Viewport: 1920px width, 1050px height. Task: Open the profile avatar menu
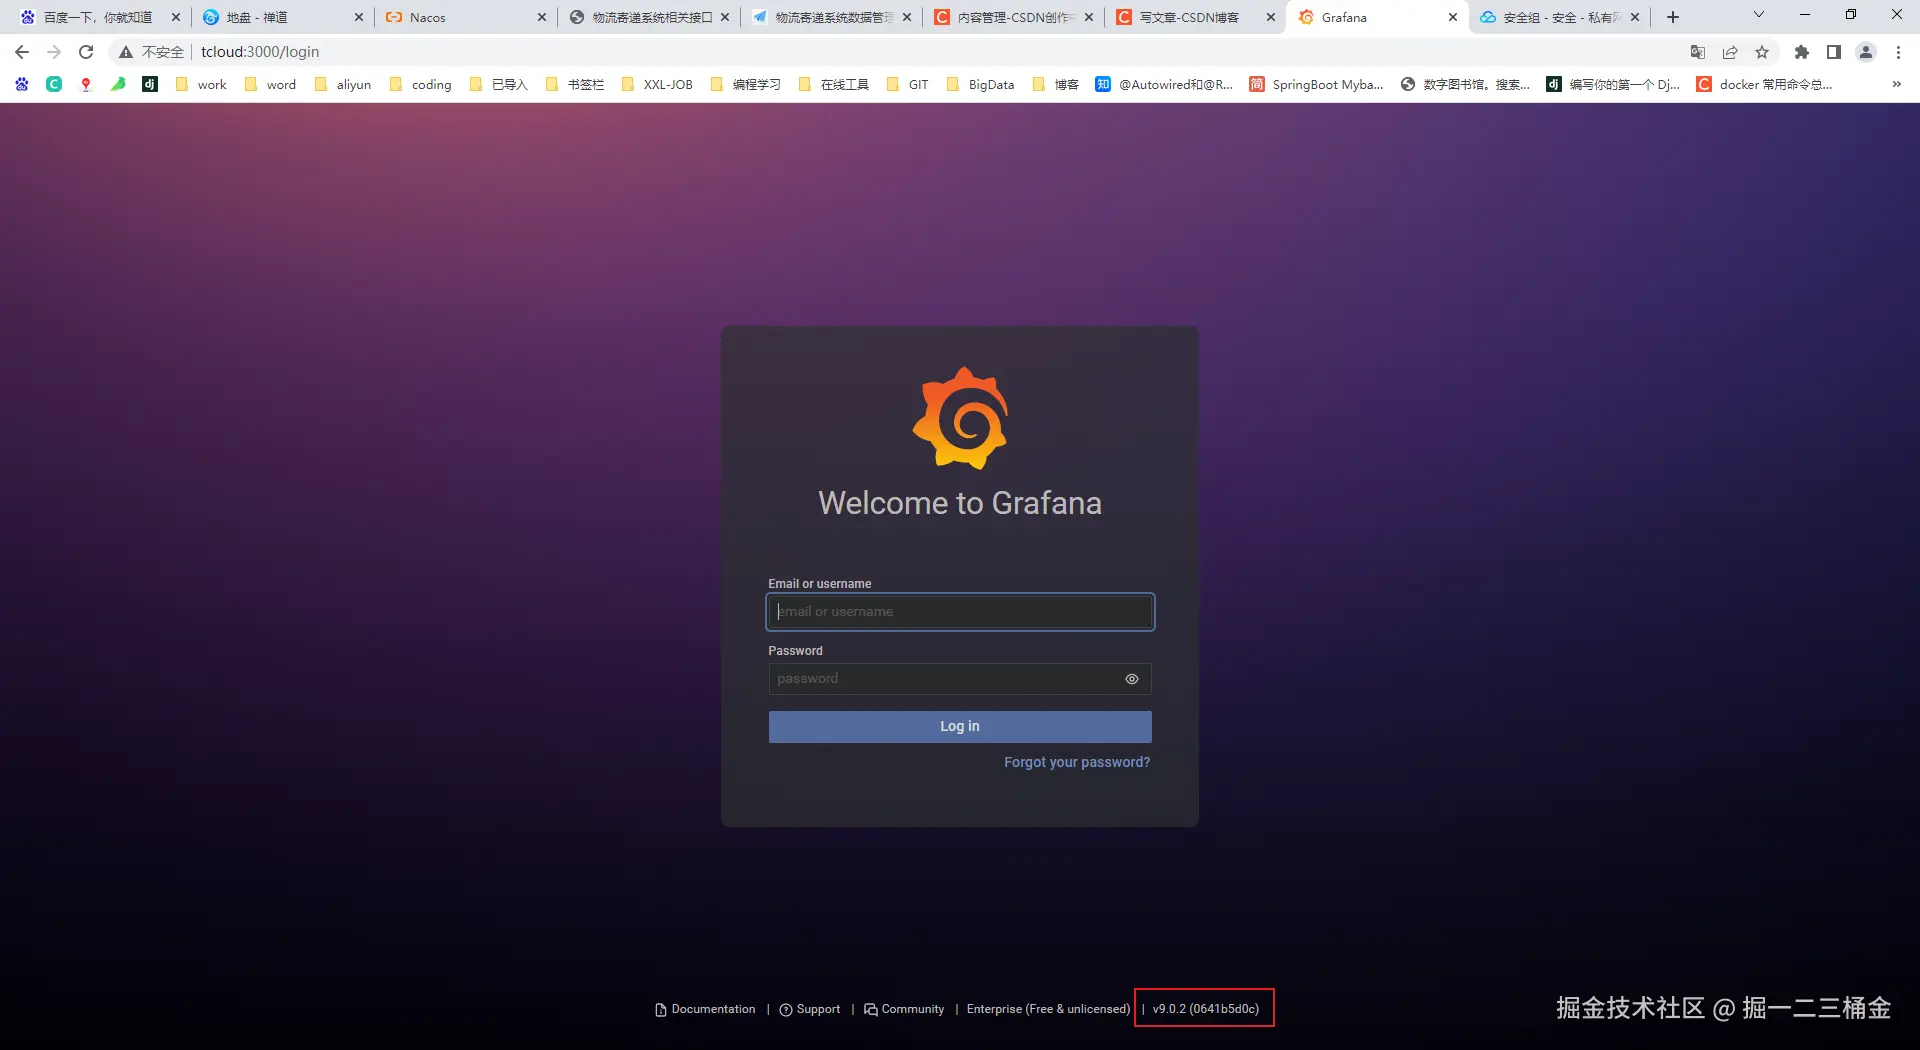1866,52
